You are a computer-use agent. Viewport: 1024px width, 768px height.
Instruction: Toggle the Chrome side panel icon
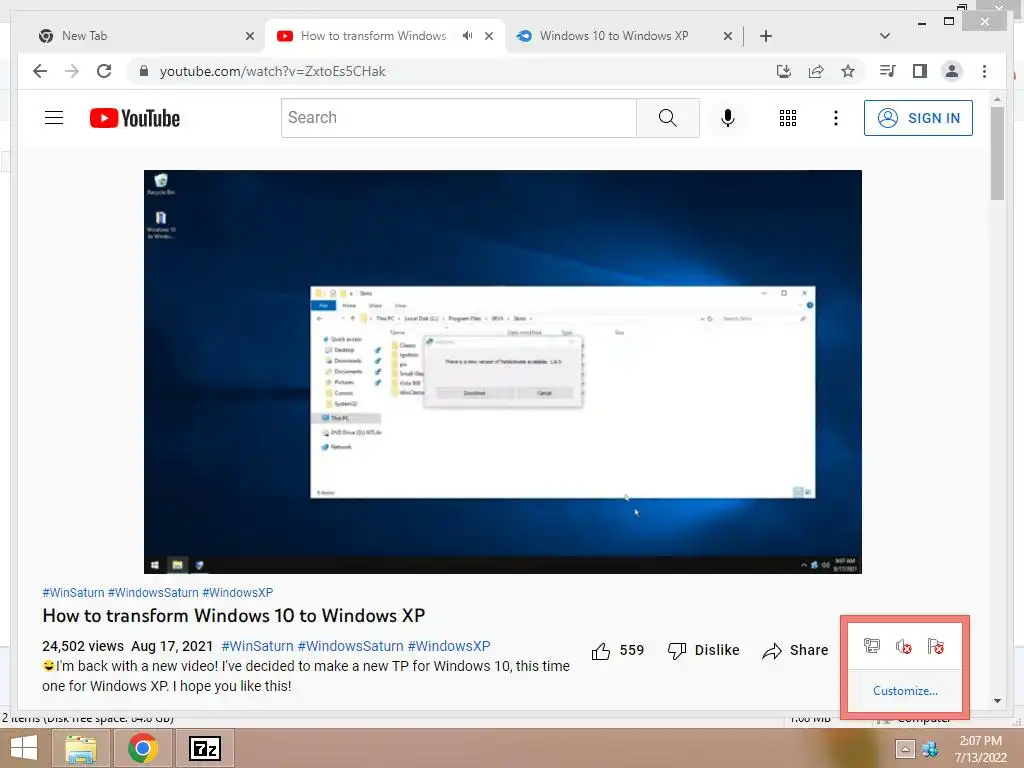coord(920,71)
